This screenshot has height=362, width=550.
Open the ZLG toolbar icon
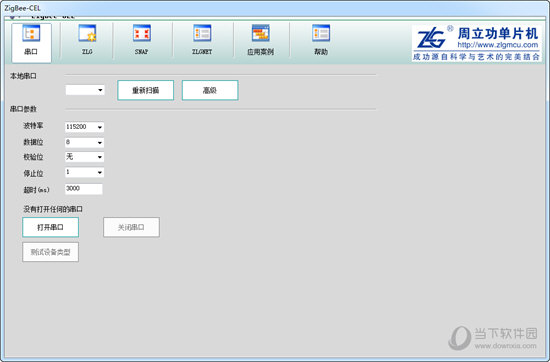87,40
